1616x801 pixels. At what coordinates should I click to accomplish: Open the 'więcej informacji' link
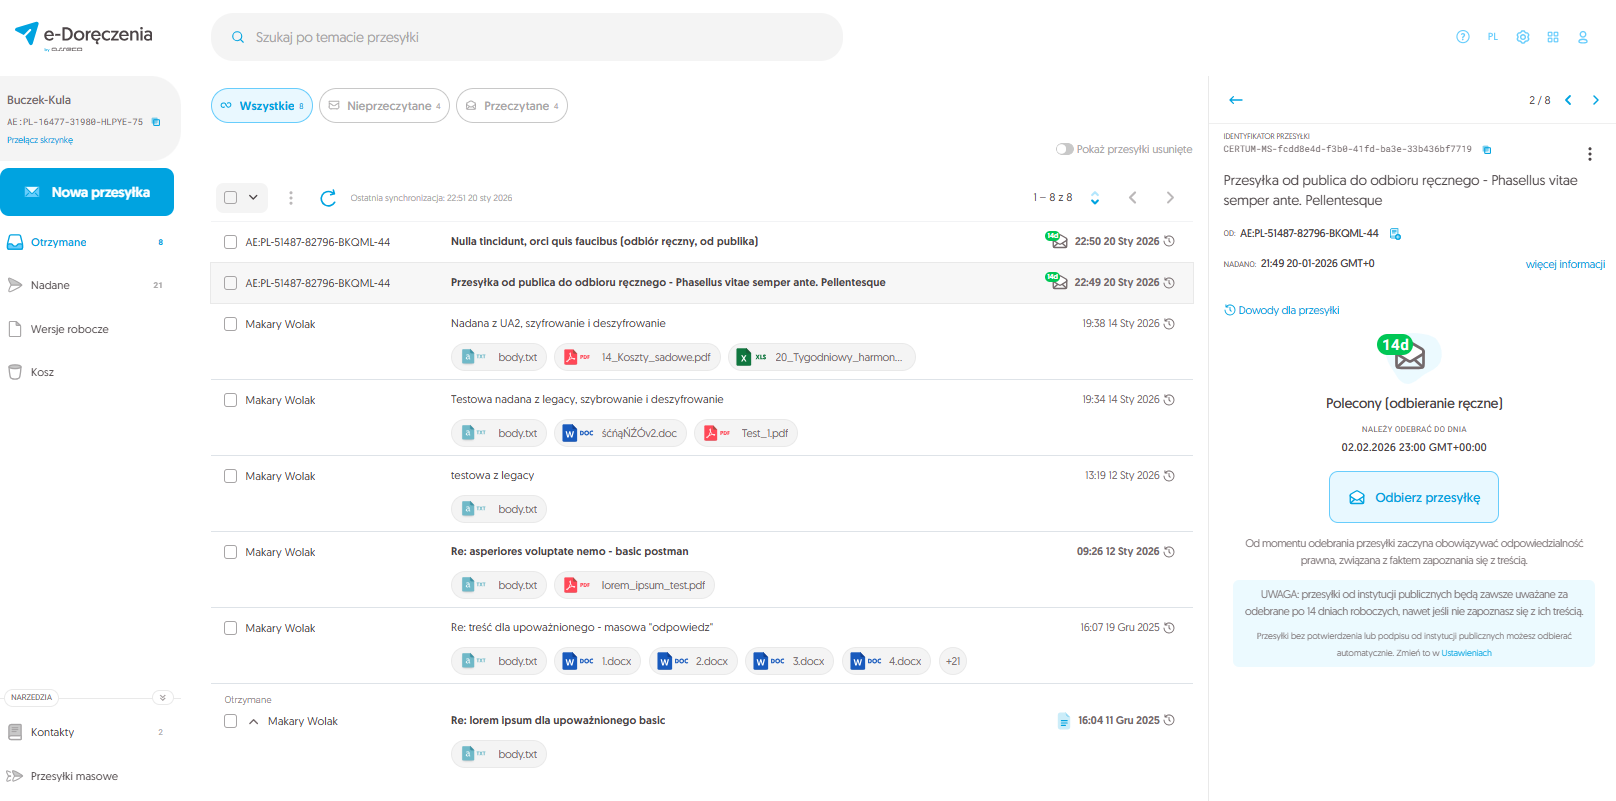pyautogui.click(x=1564, y=264)
